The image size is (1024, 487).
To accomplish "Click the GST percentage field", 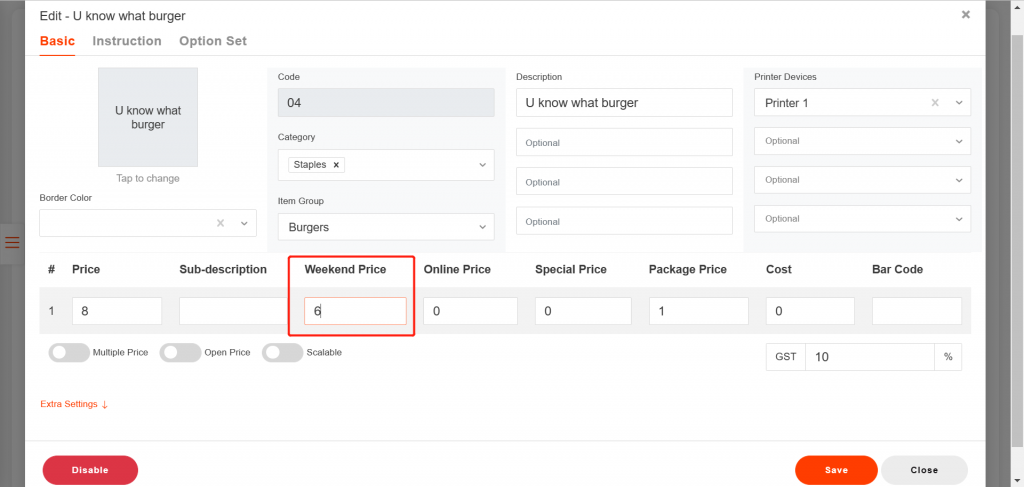I will [x=868, y=357].
